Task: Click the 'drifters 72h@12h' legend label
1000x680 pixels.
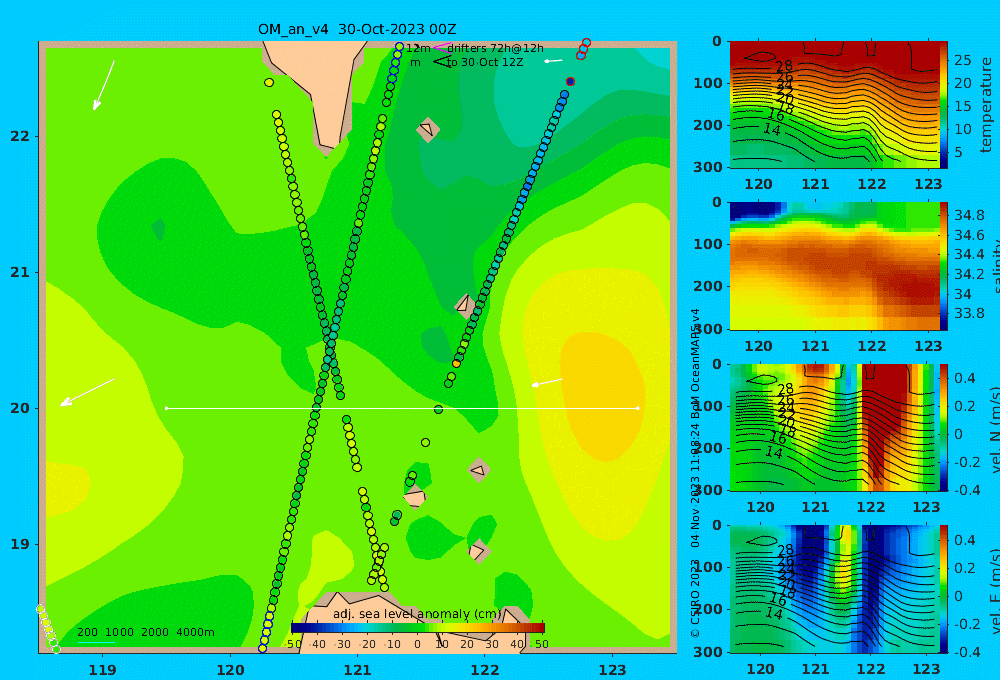Action: [x=495, y=48]
